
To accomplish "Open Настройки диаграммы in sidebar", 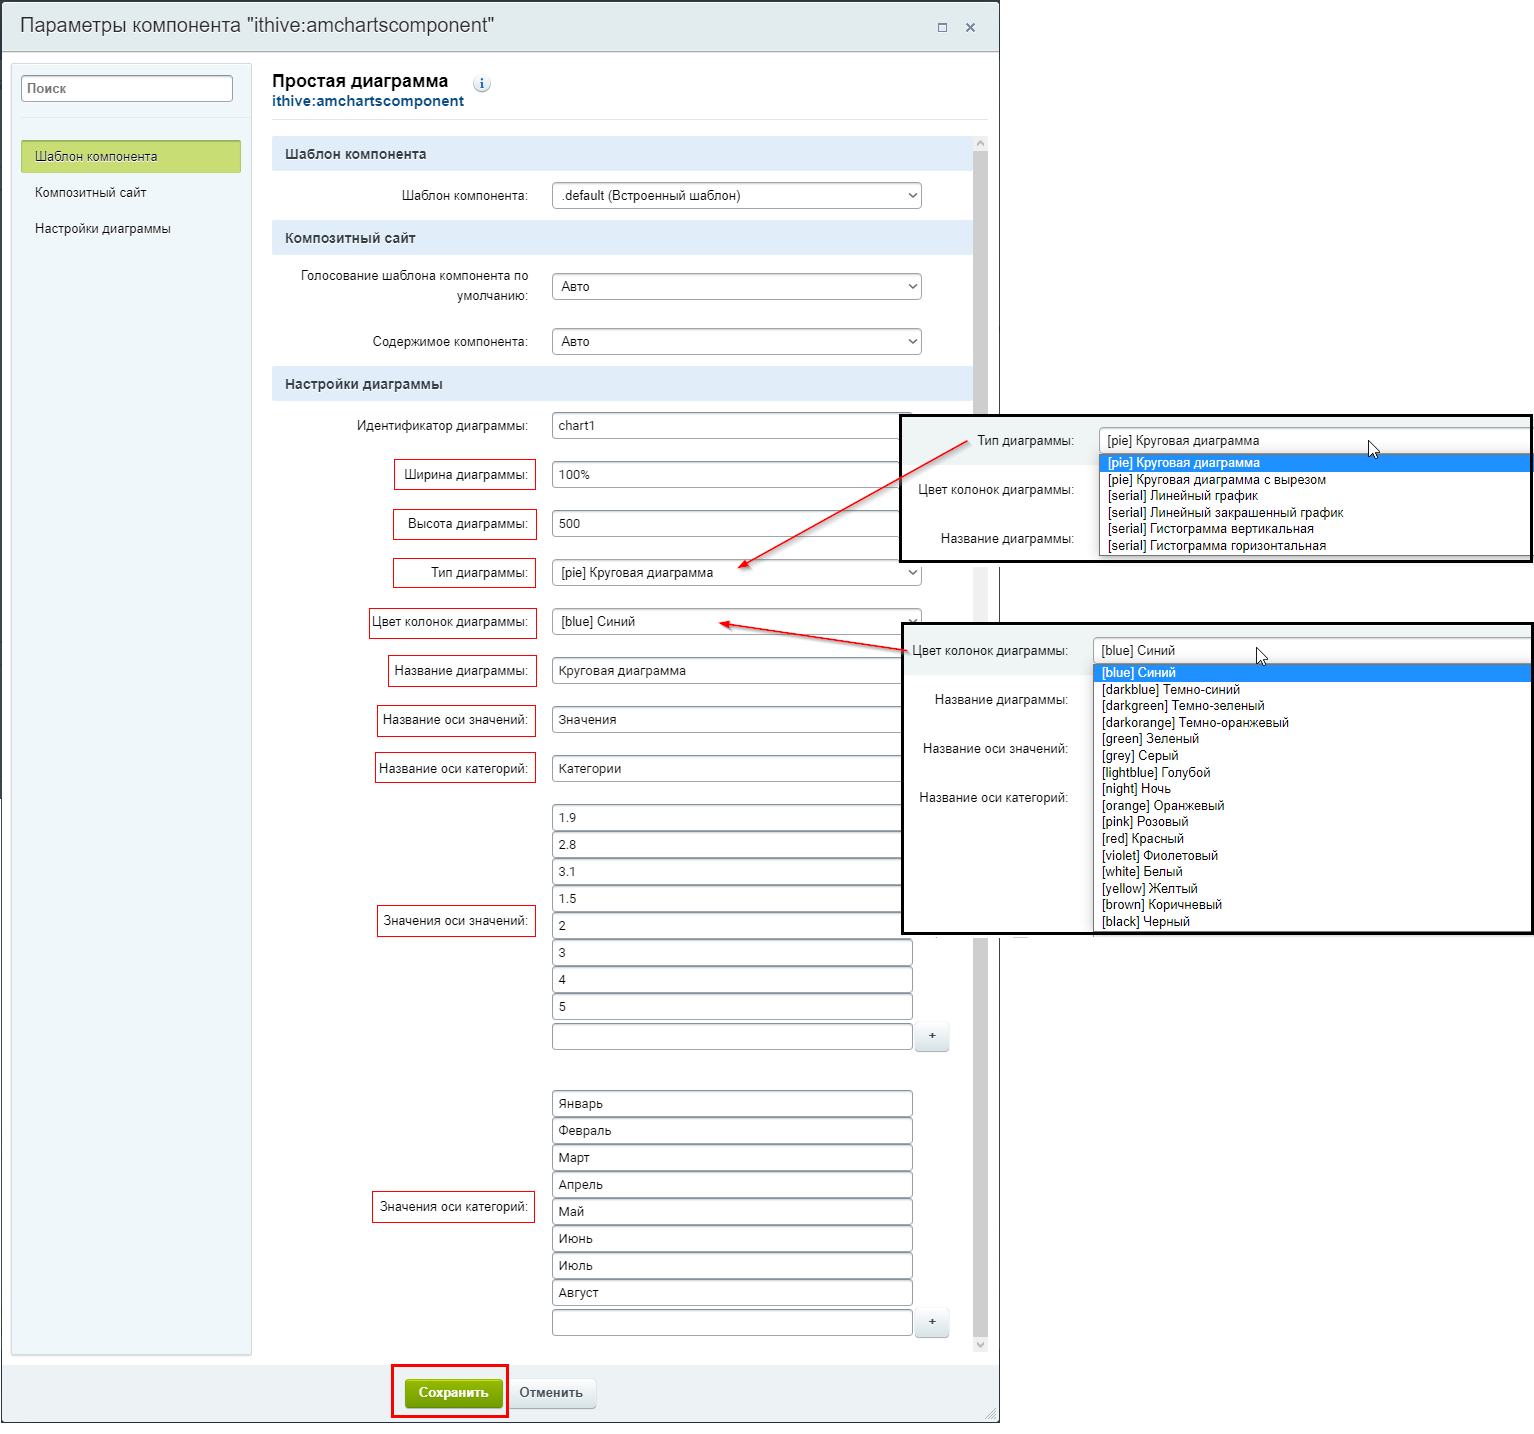I will (x=102, y=229).
